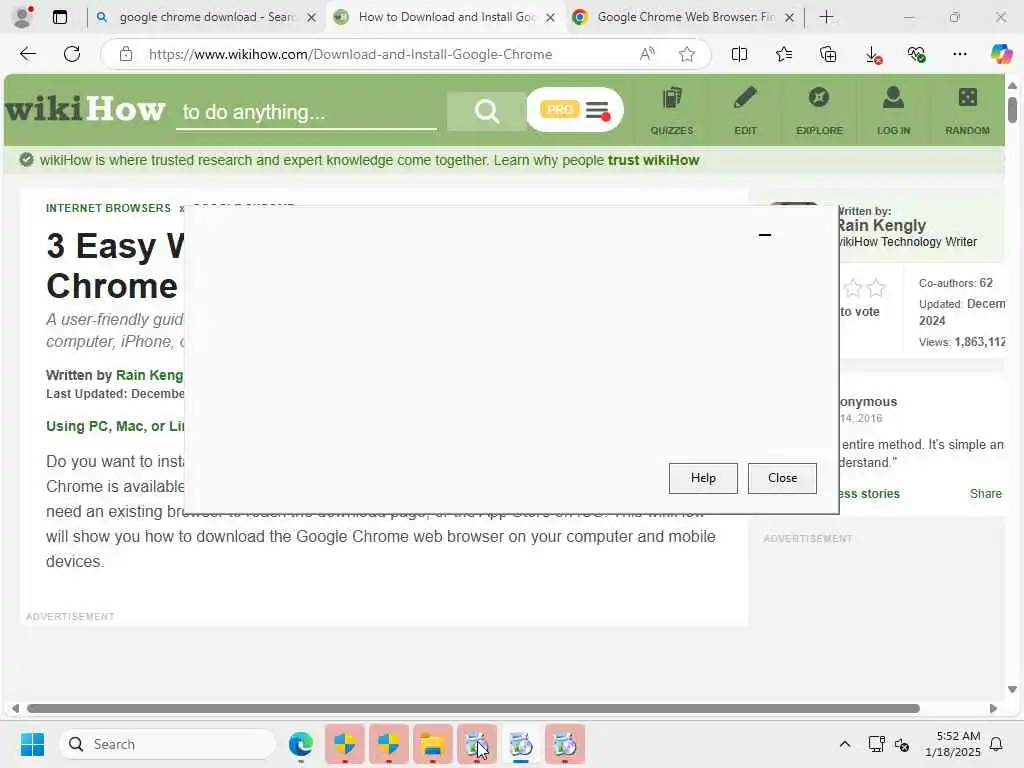Click the vertical scrollbar thumb
Image resolution: width=1024 pixels, height=768 pixels.
[1012, 110]
